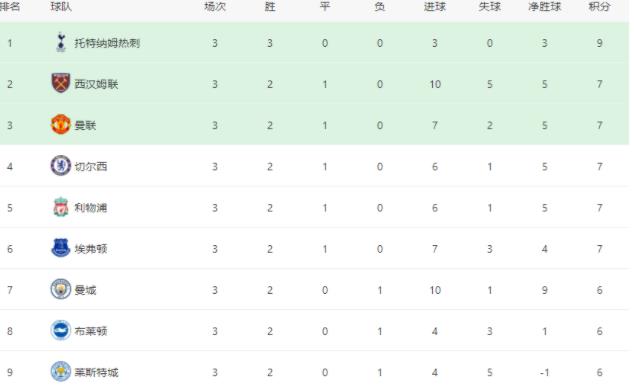The height and width of the screenshot is (388, 636).
Task: Sort table by 净胜球 column header
Action: pyautogui.click(x=544, y=6)
